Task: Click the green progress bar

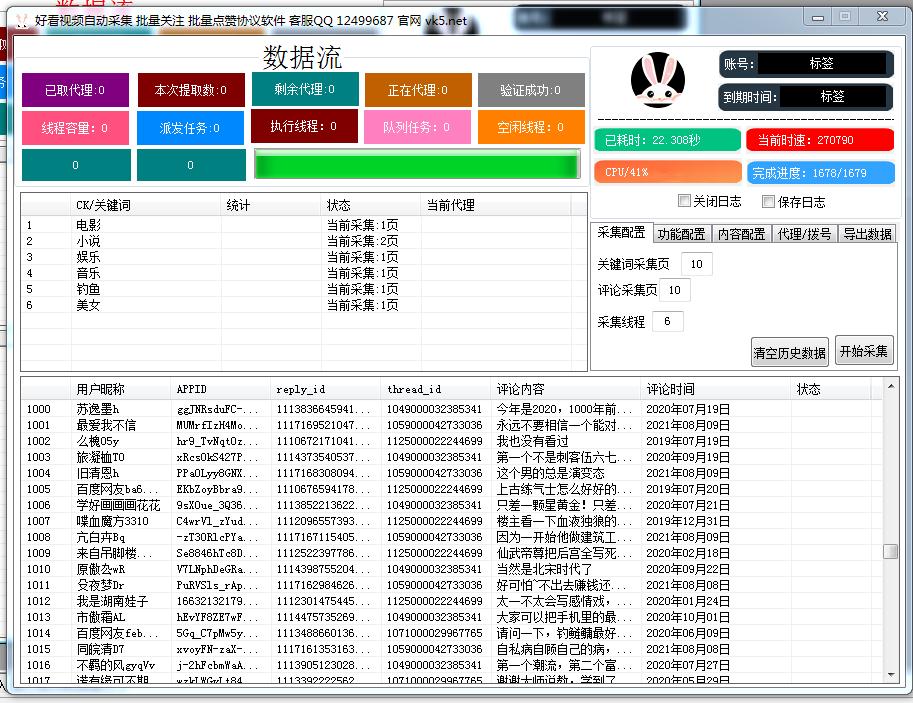Action: (x=417, y=164)
